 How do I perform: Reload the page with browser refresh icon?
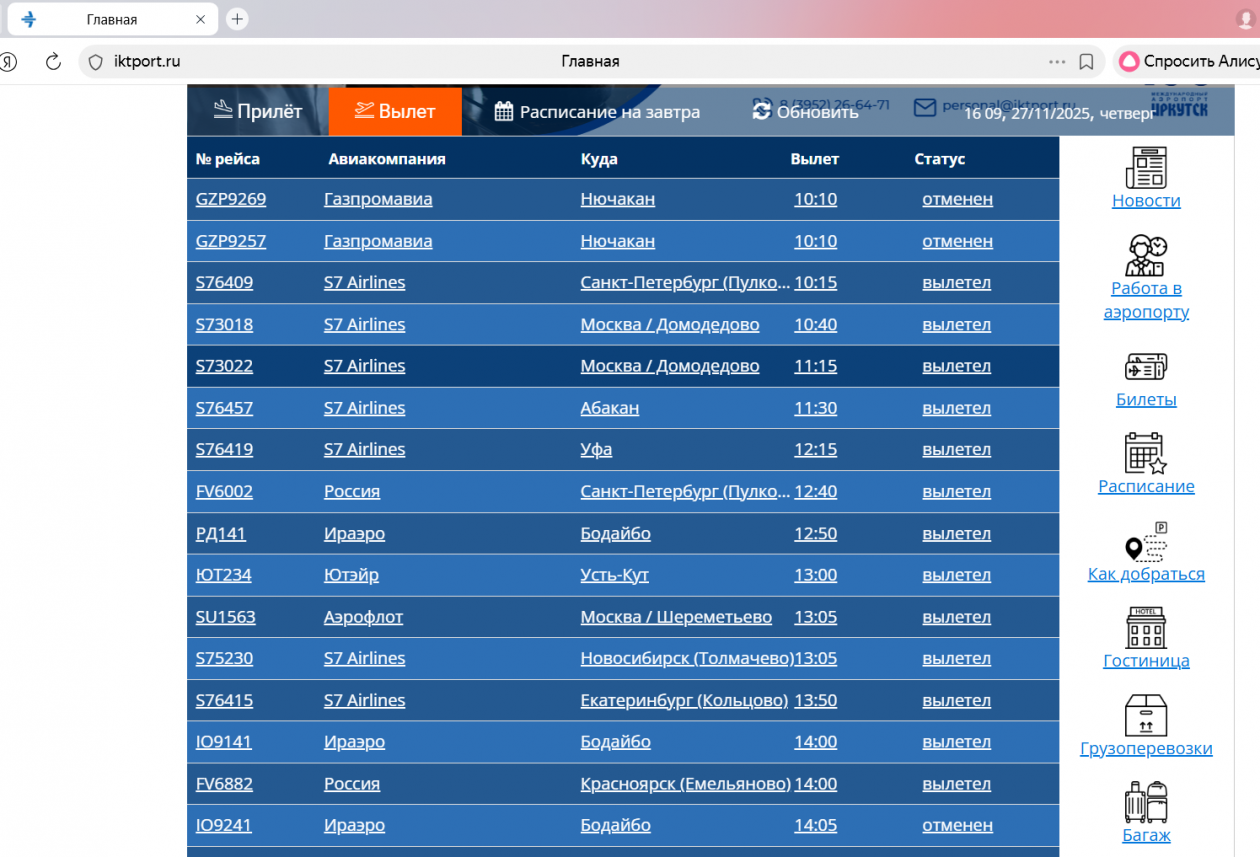[54, 62]
